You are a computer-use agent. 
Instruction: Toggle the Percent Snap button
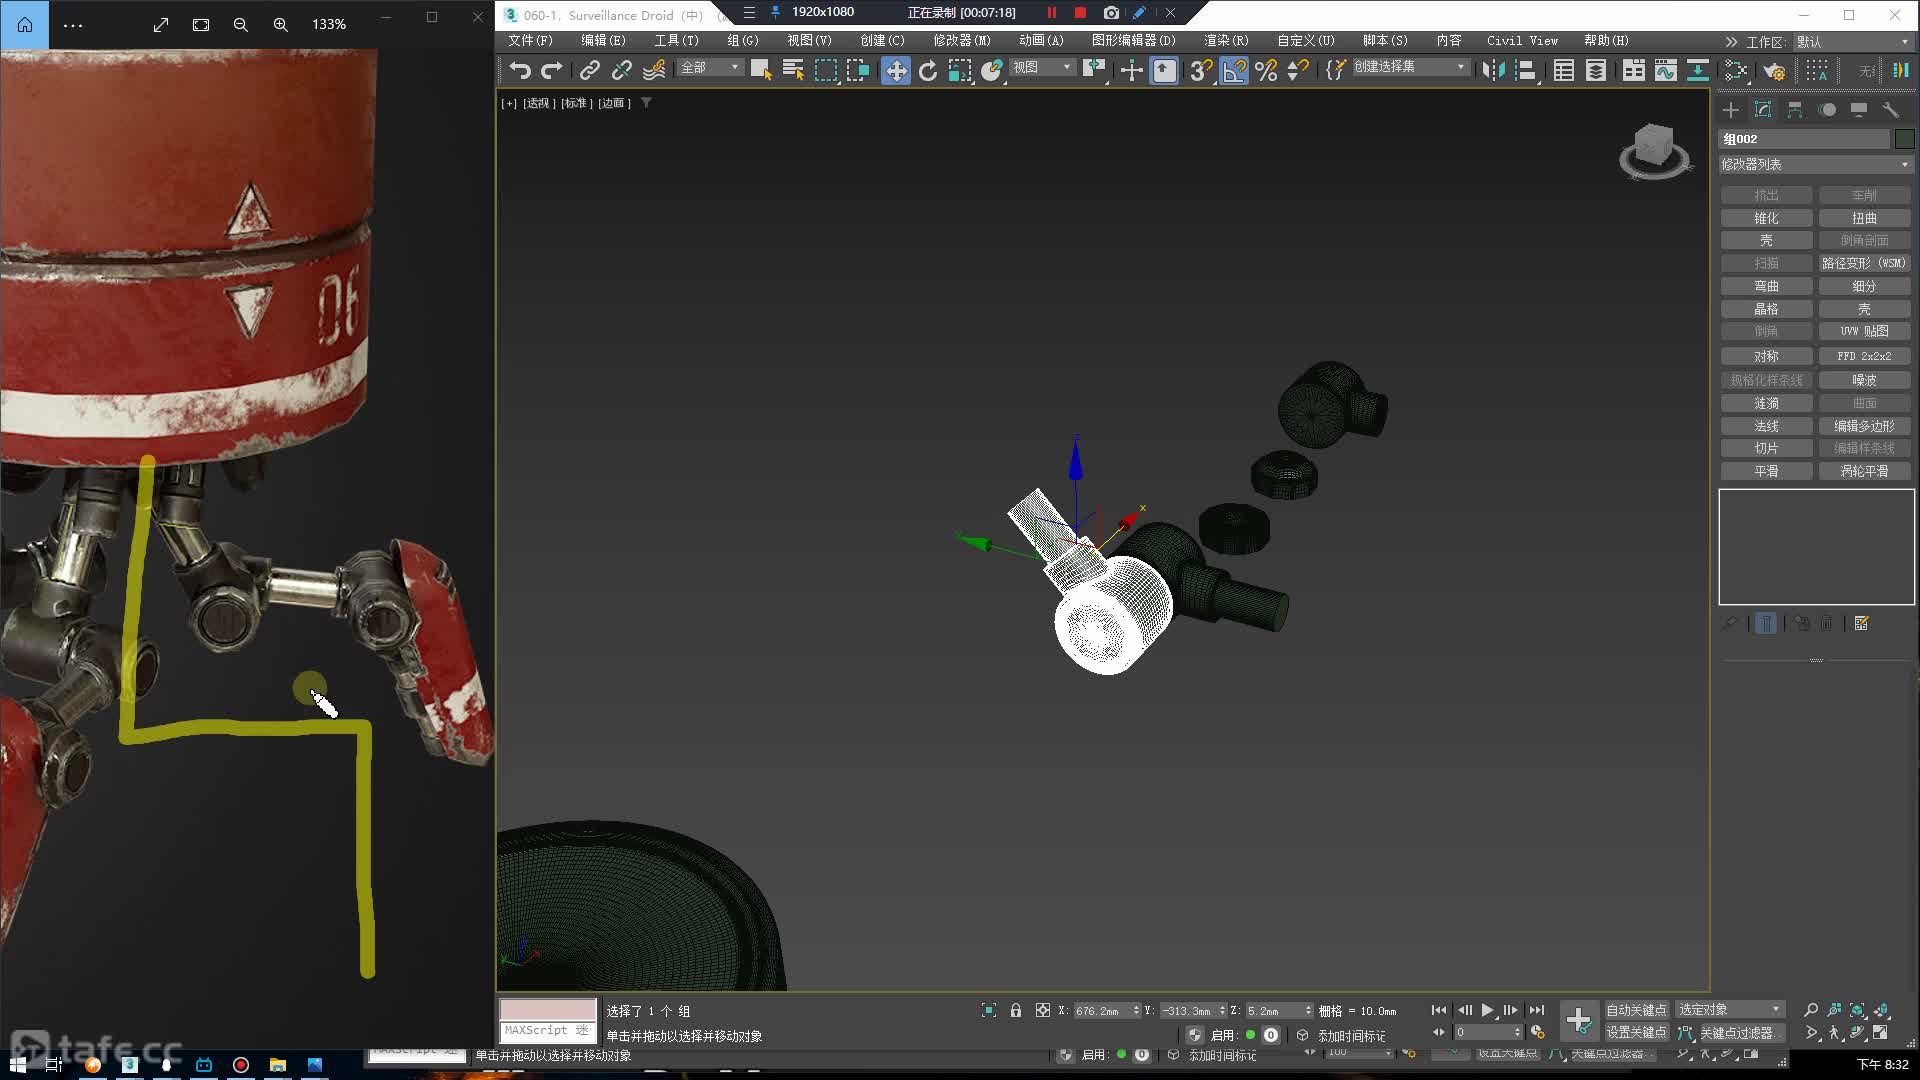tap(1266, 70)
